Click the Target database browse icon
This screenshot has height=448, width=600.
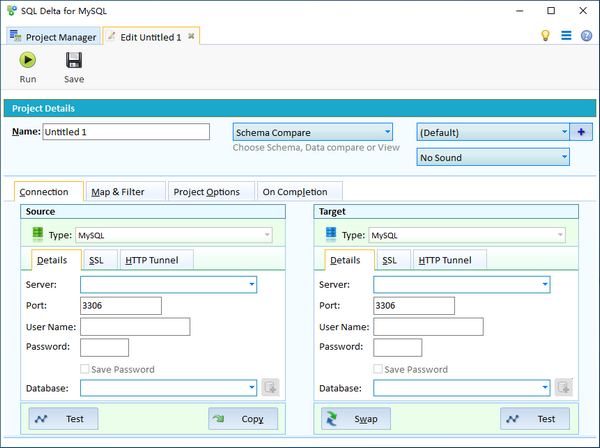click(563, 388)
